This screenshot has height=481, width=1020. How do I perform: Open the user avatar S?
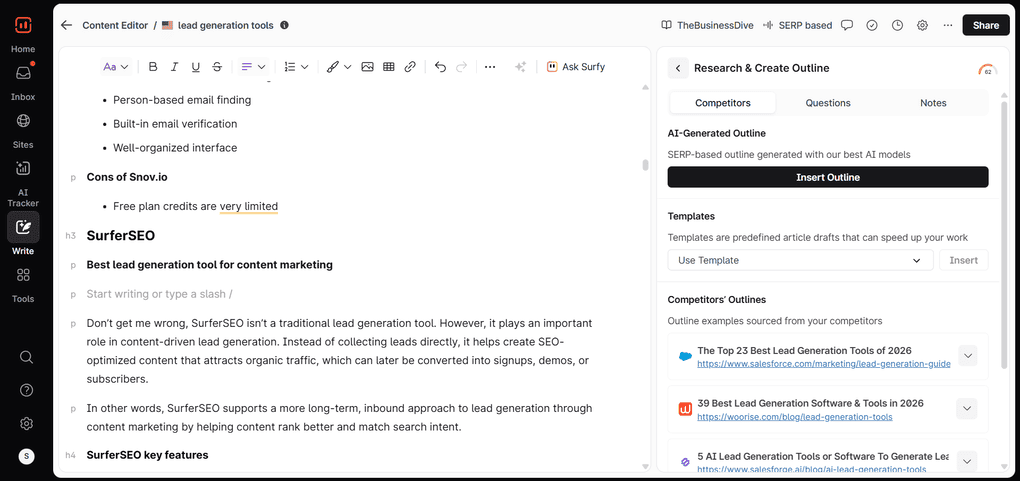[26, 456]
